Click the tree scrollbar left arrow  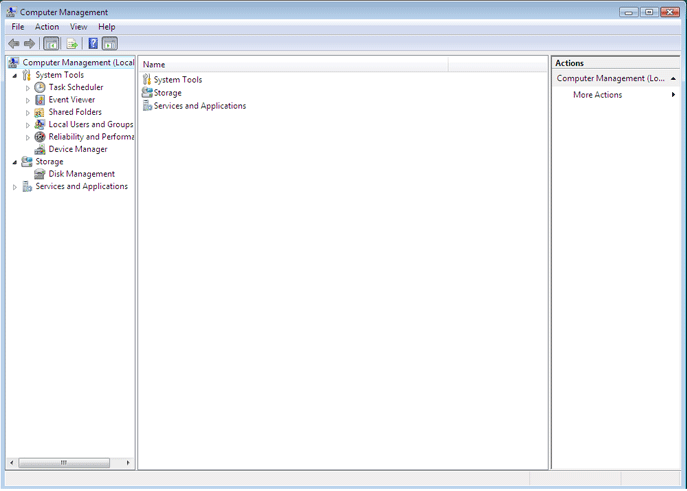(x=12, y=463)
